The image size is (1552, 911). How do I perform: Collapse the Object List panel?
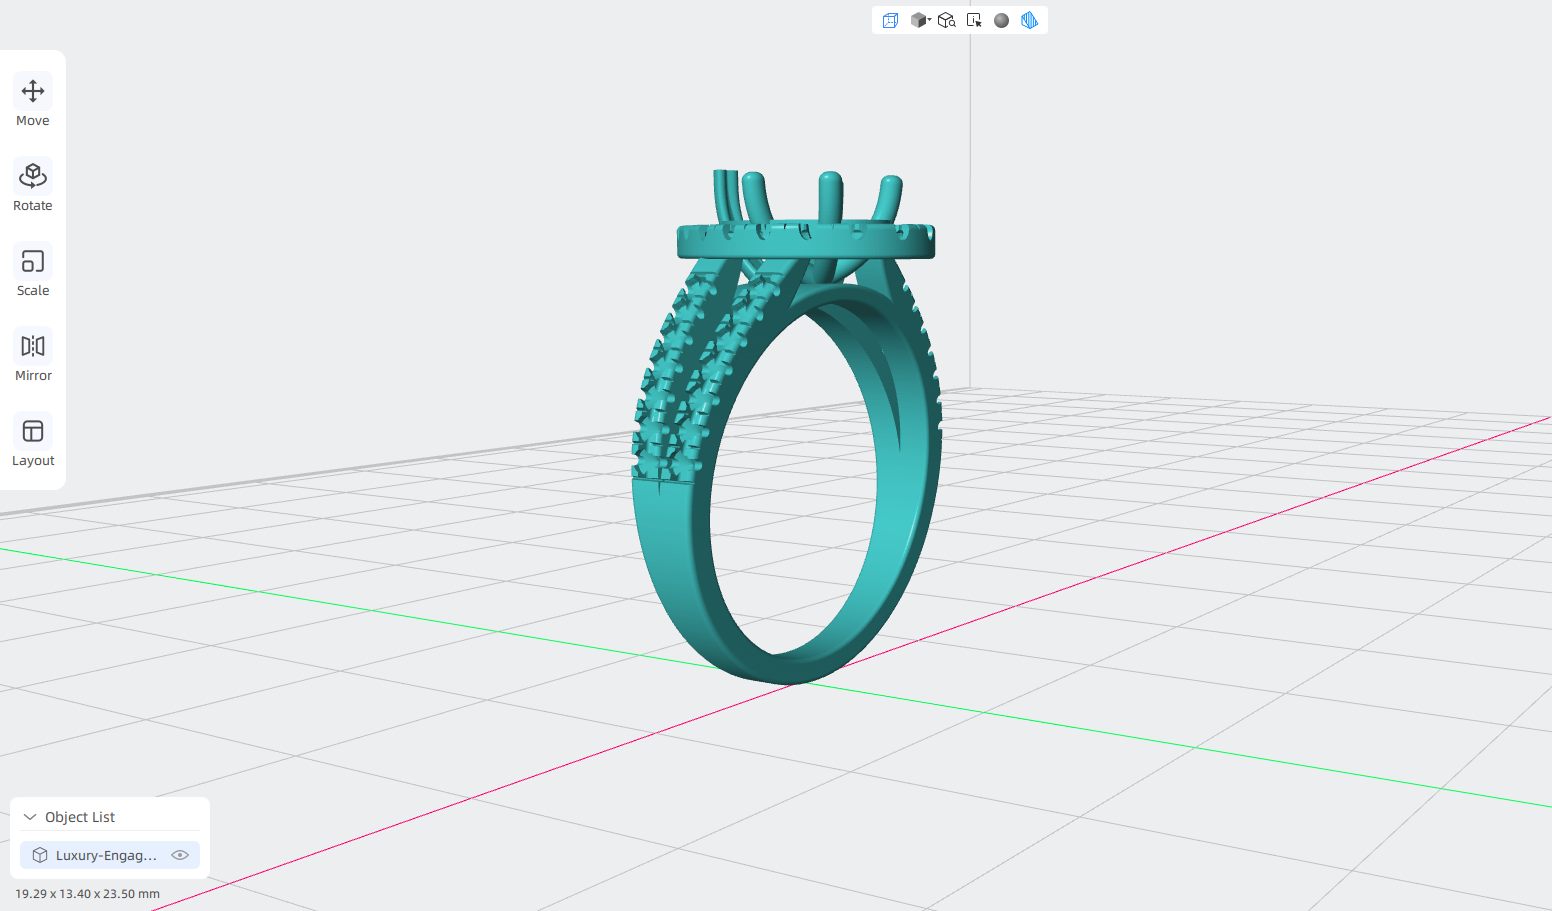coord(30,817)
